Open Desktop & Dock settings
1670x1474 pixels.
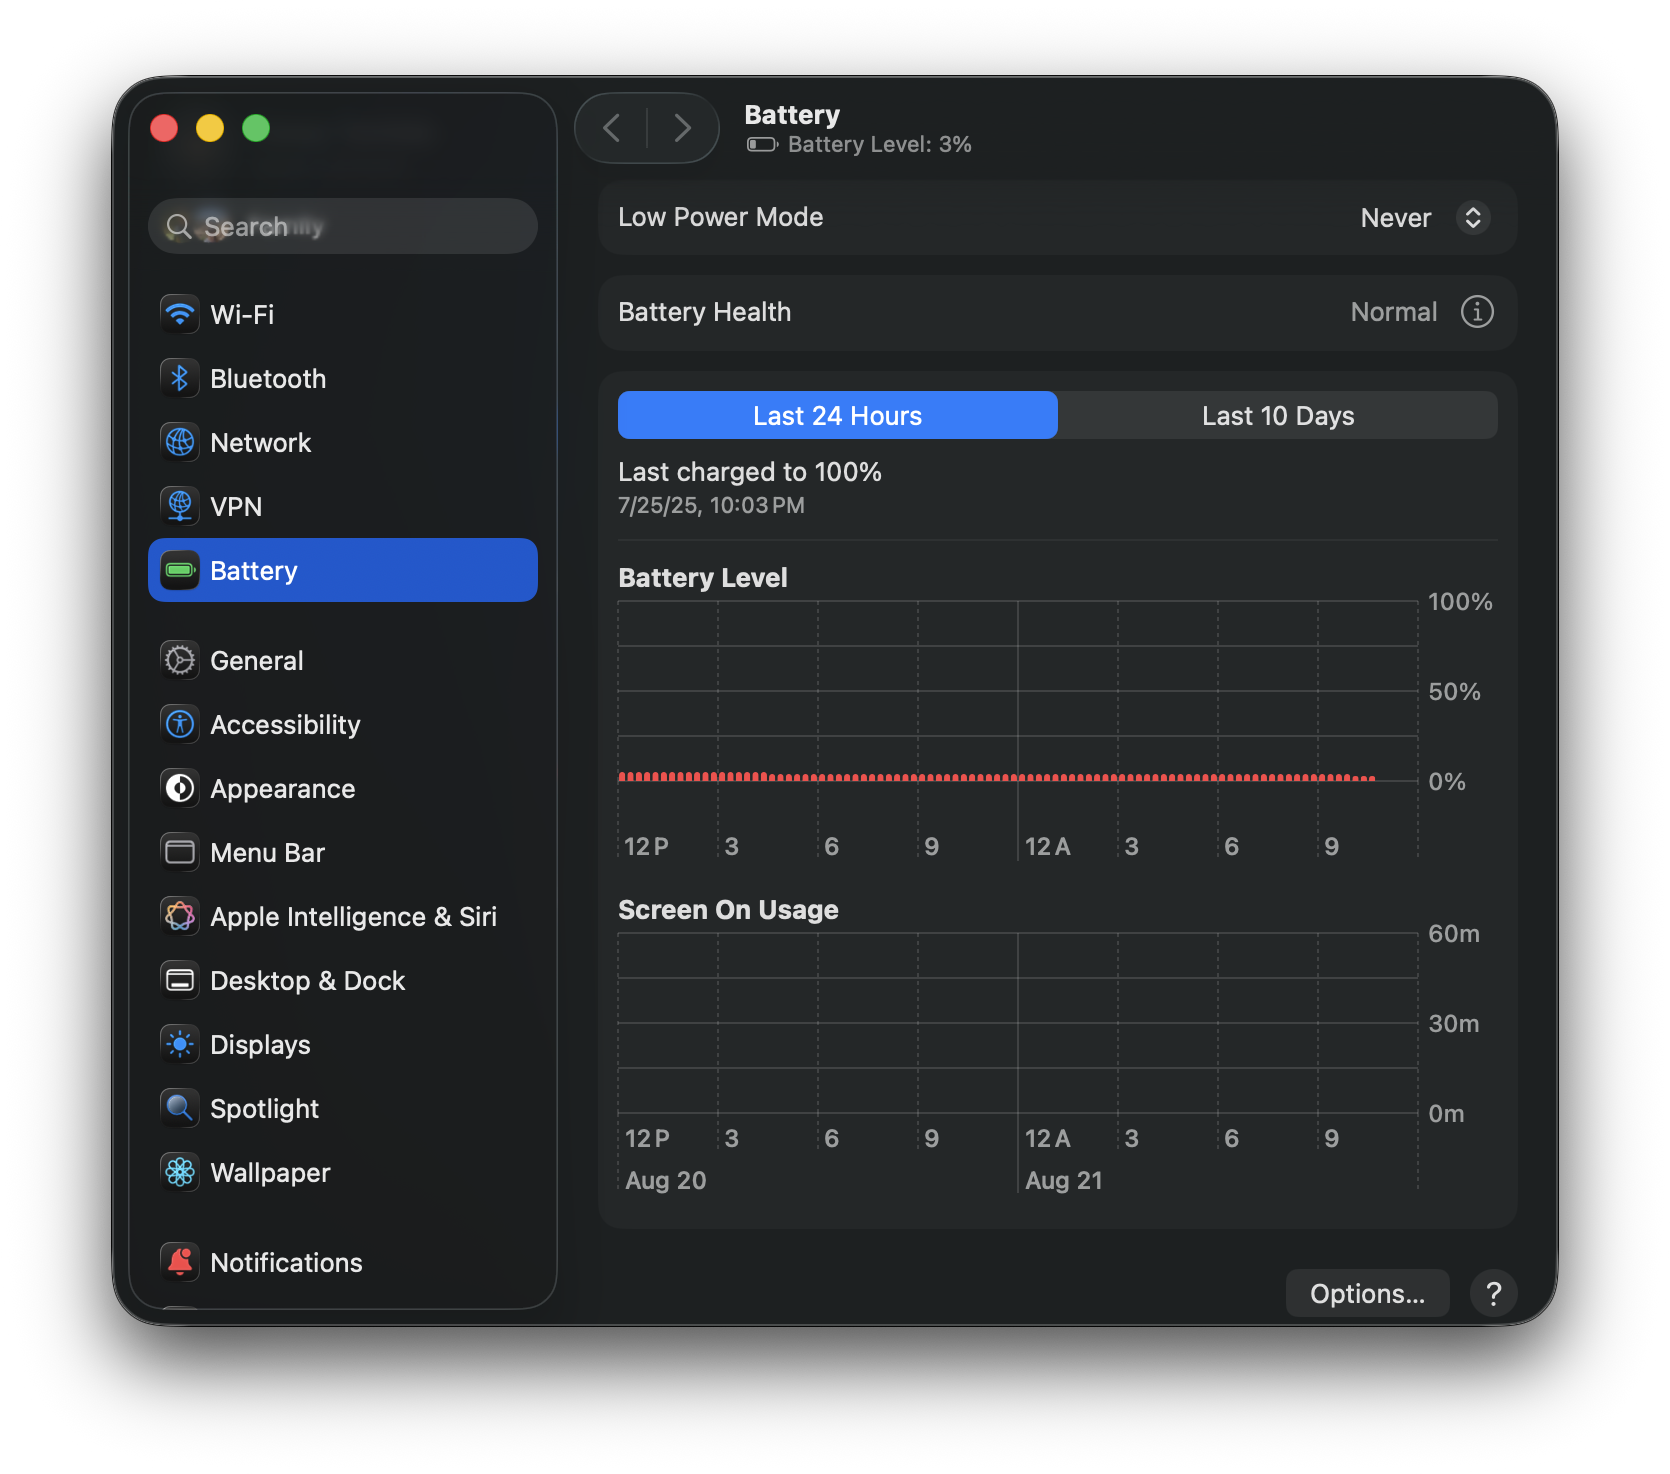tap(307, 980)
